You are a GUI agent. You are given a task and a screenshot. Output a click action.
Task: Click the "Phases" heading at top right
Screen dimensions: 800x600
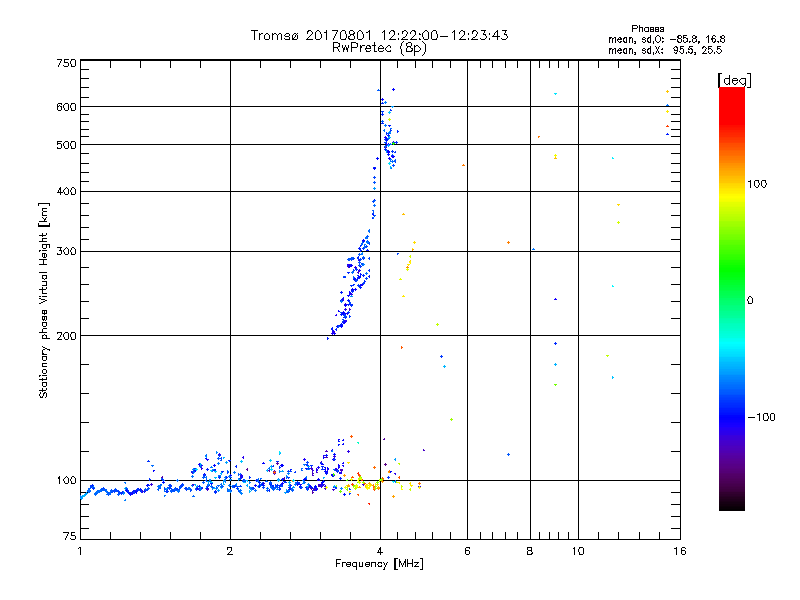pyautogui.click(x=647, y=29)
